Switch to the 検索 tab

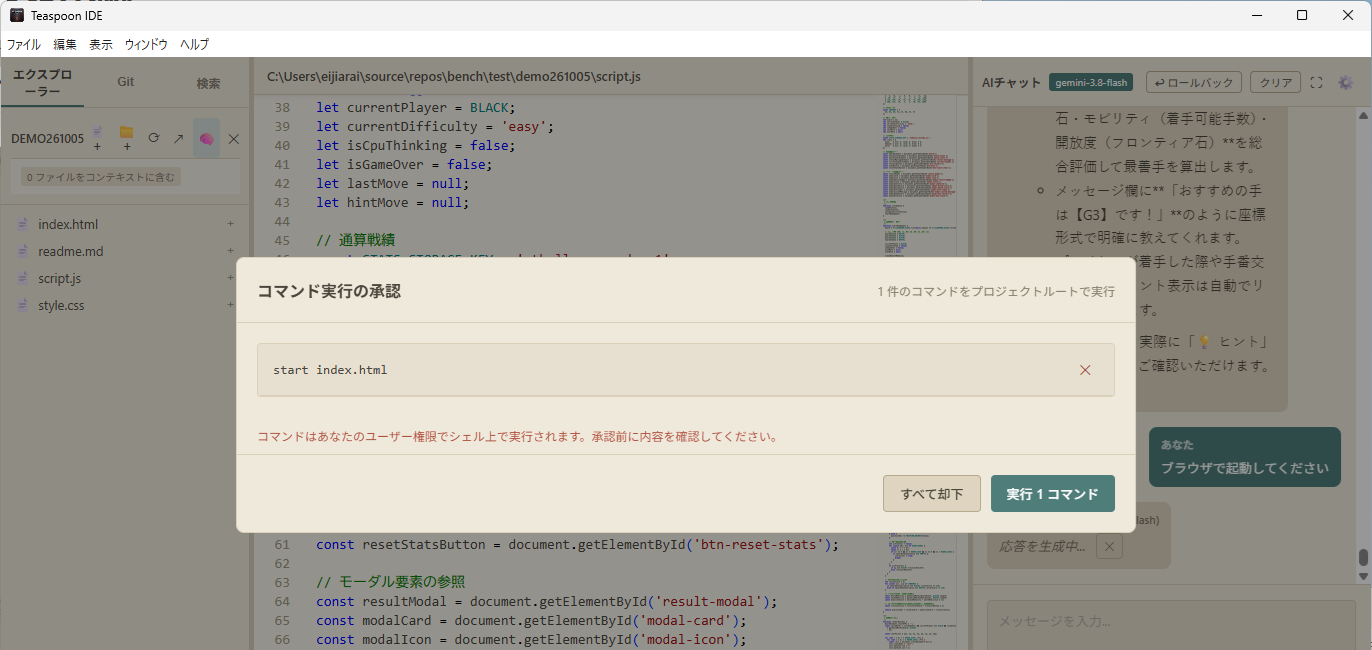(208, 83)
